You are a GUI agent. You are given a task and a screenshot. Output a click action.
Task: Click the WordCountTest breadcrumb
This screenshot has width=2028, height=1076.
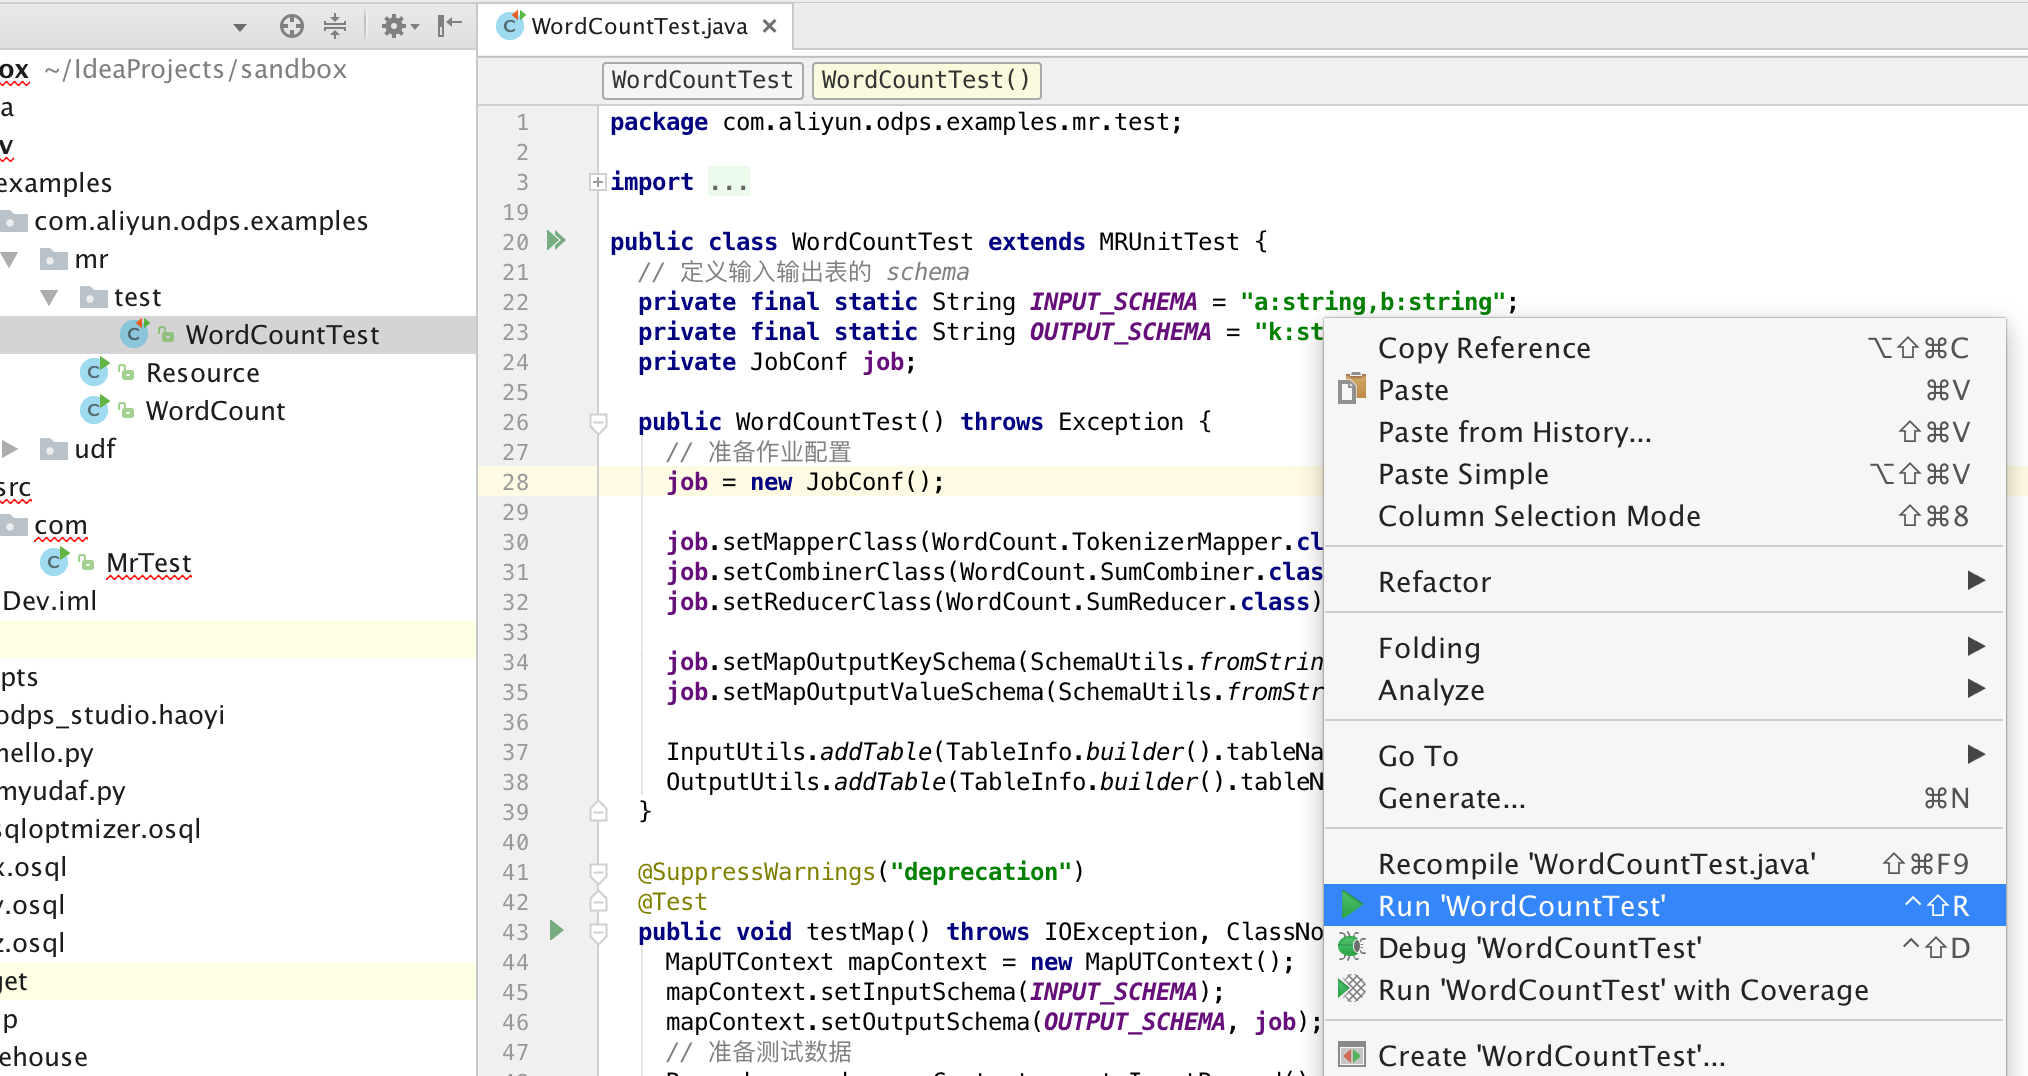(x=702, y=80)
